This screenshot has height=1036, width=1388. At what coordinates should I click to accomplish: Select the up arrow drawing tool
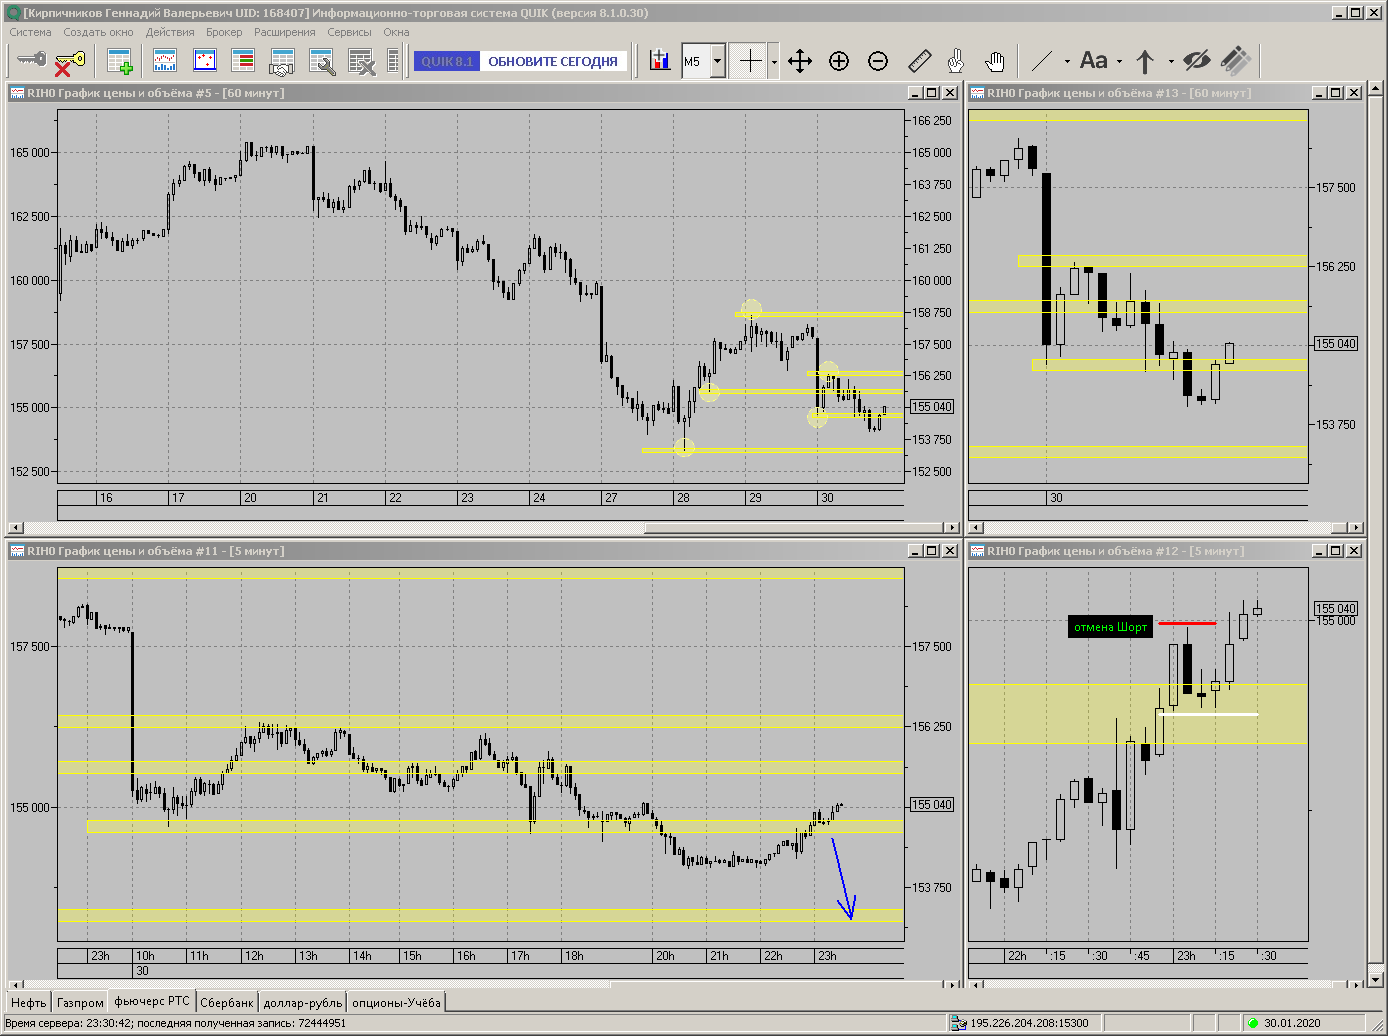[1146, 62]
